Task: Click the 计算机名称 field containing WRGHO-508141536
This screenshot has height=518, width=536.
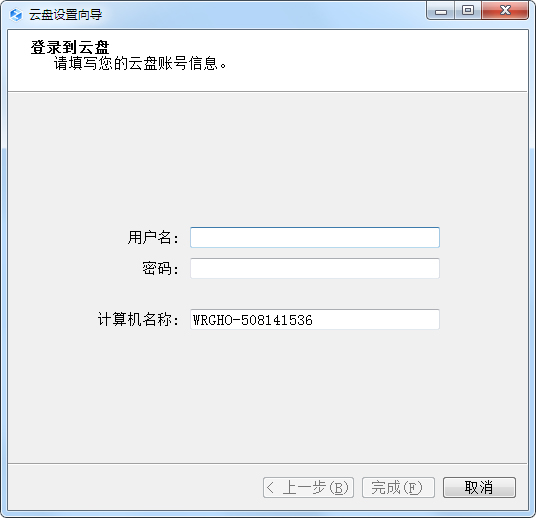Action: 315,320
